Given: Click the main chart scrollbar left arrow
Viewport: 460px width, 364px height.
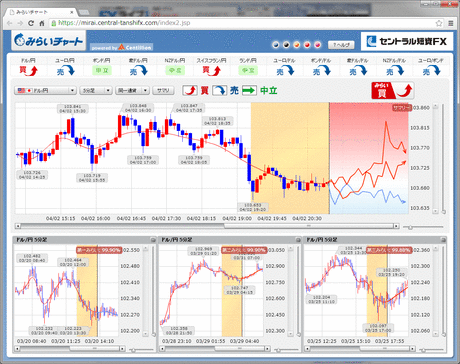Looking at the screenshot, I should (18, 226).
